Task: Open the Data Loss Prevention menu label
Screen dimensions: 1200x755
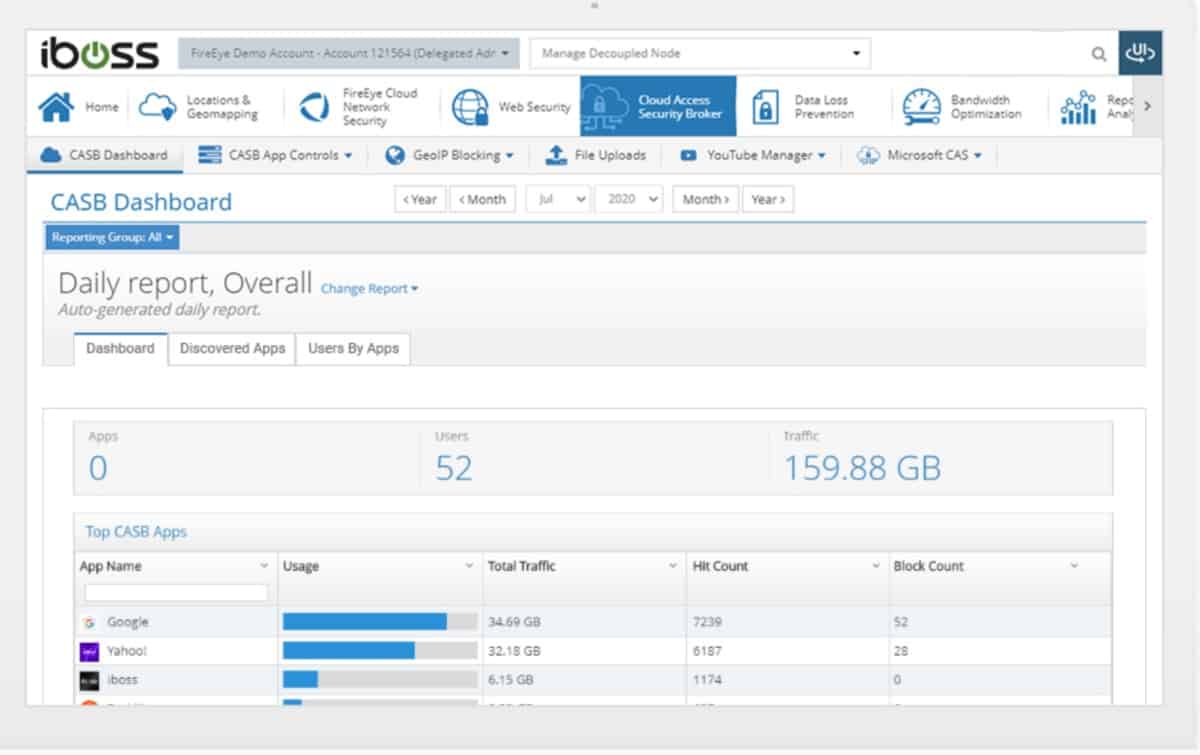Action: (x=825, y=107)
